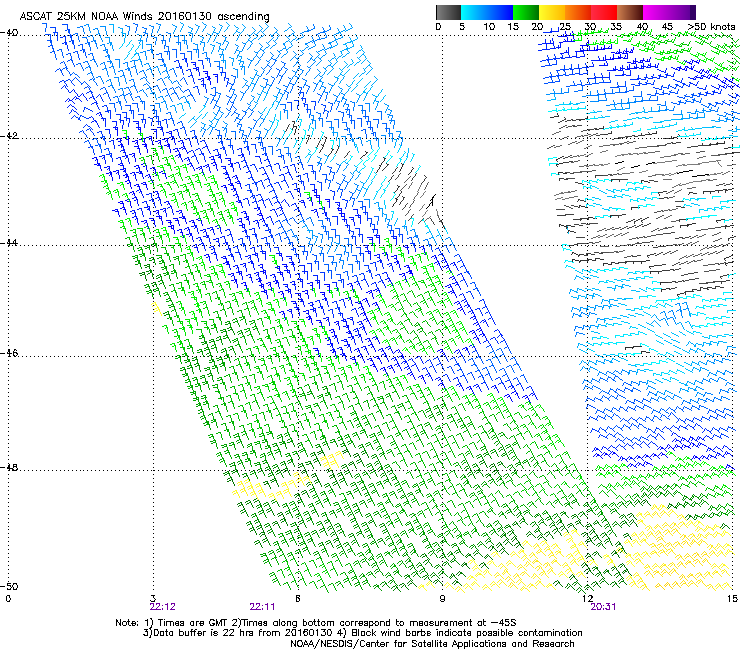Click the purple '20:31' pass time
The width and height of the screenshot is (740, 650).
(x=603, y=607)
